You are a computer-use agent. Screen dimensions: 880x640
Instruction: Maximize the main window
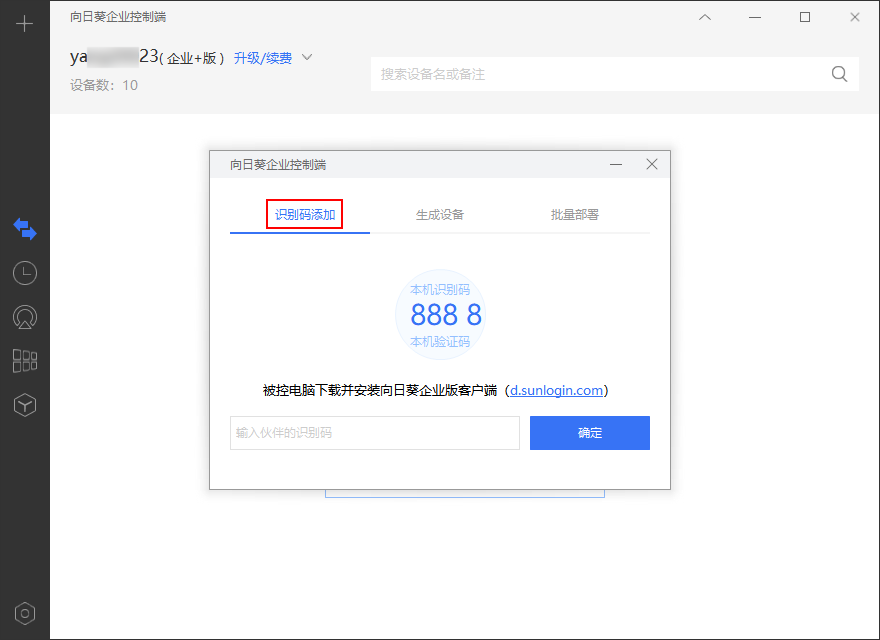[x=805, y=17]
